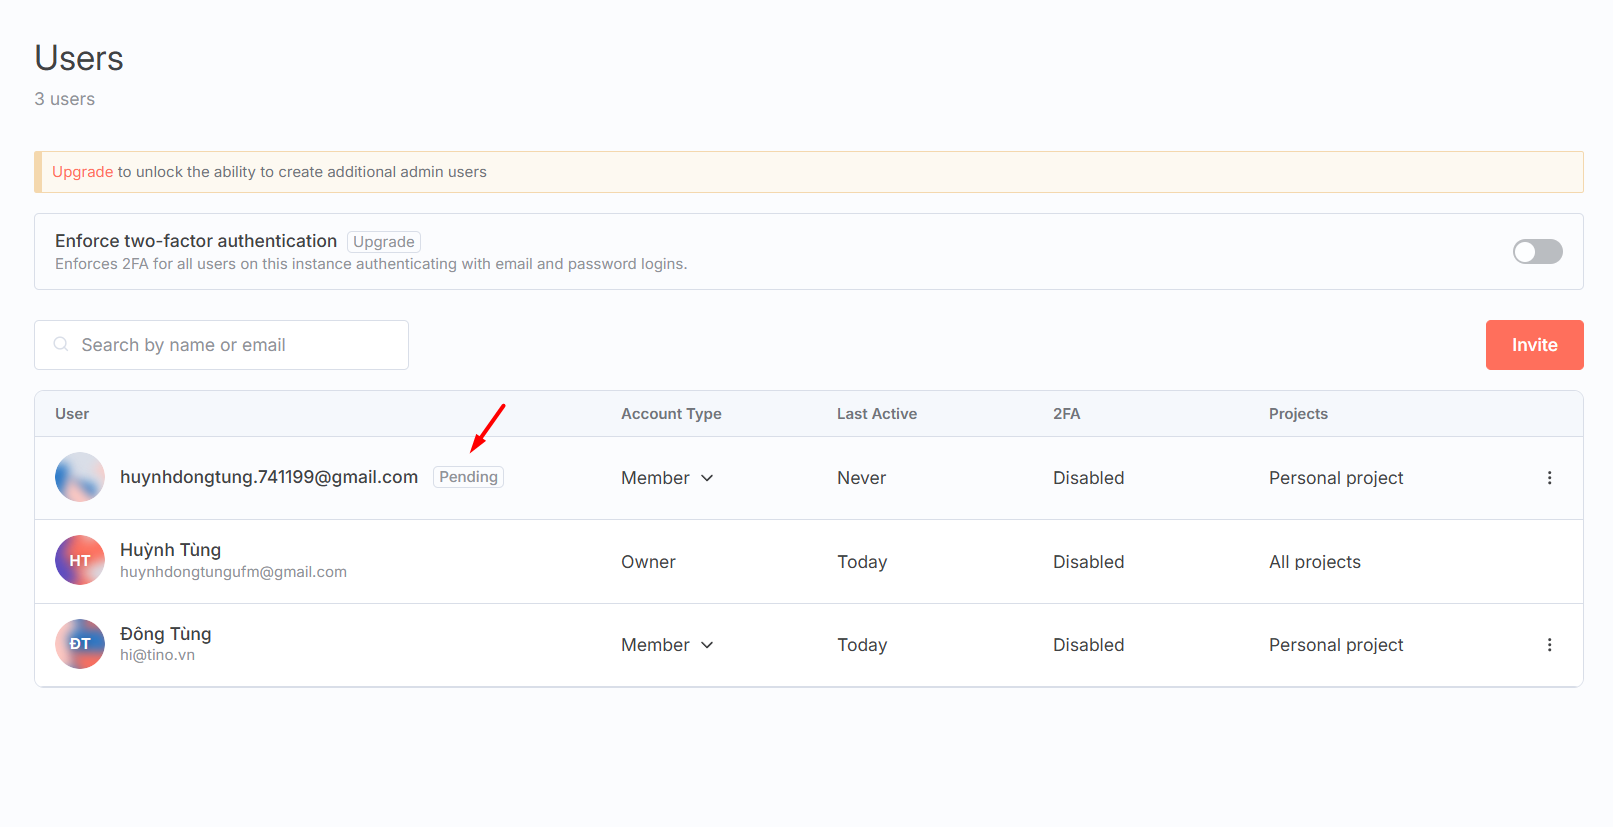Click the name Đông Tùng
The width and height of the screenshot is (1613, 827).
[165, 634]
